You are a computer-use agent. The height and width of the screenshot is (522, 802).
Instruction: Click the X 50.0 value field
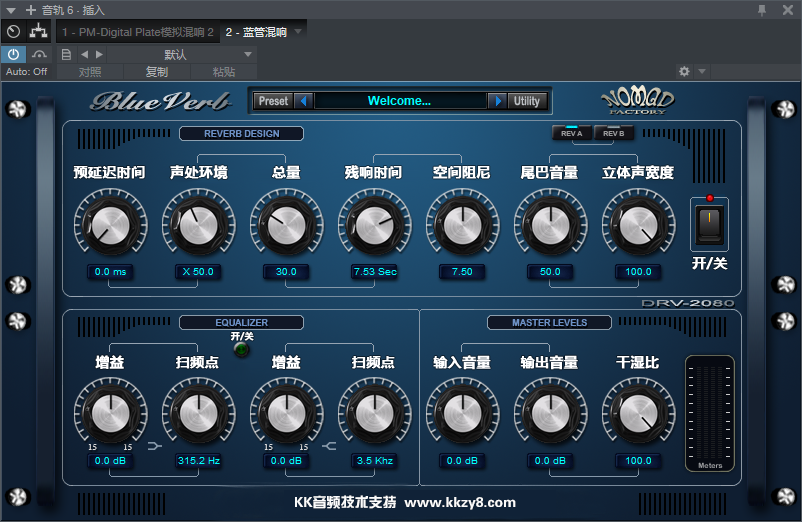pyautogui.click(x=198, y=272)
